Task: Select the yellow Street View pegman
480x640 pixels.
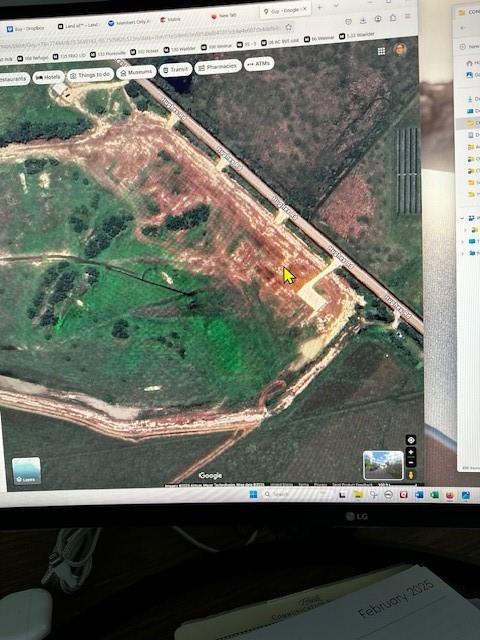Action: [411, 475]
